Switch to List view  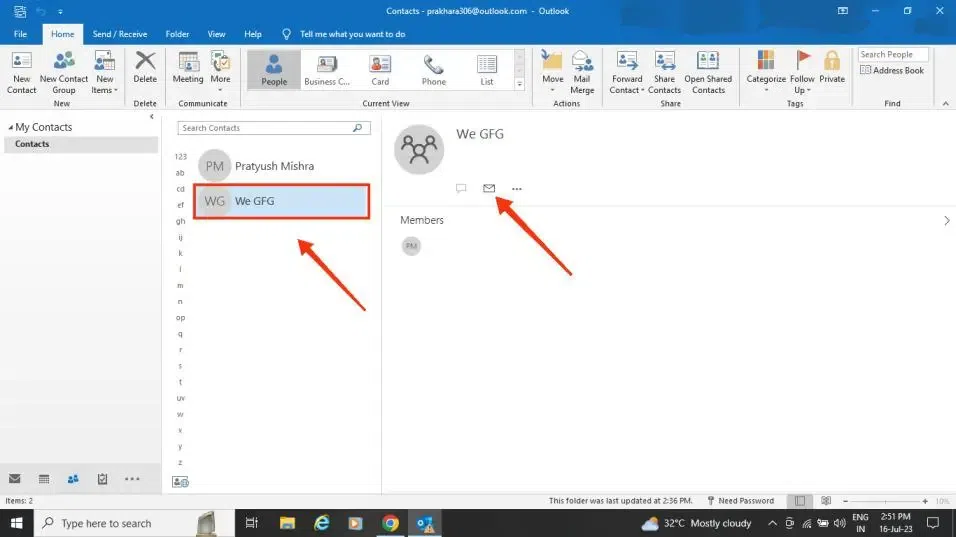click(487, 69)
